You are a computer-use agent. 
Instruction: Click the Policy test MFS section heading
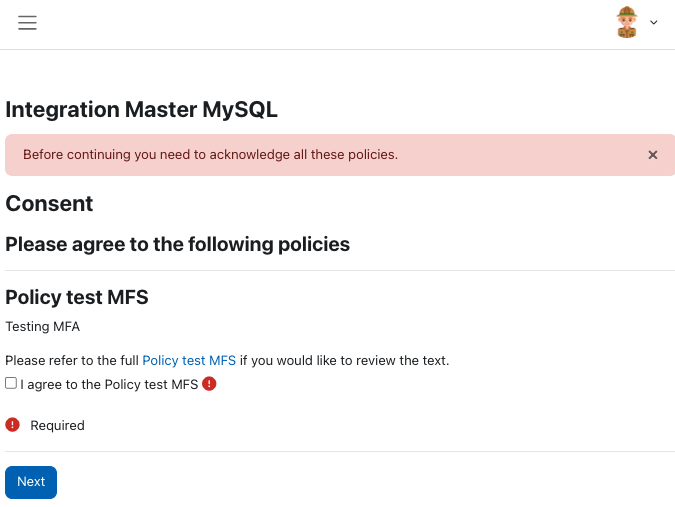pyautogui.click(x=77, y=297)
